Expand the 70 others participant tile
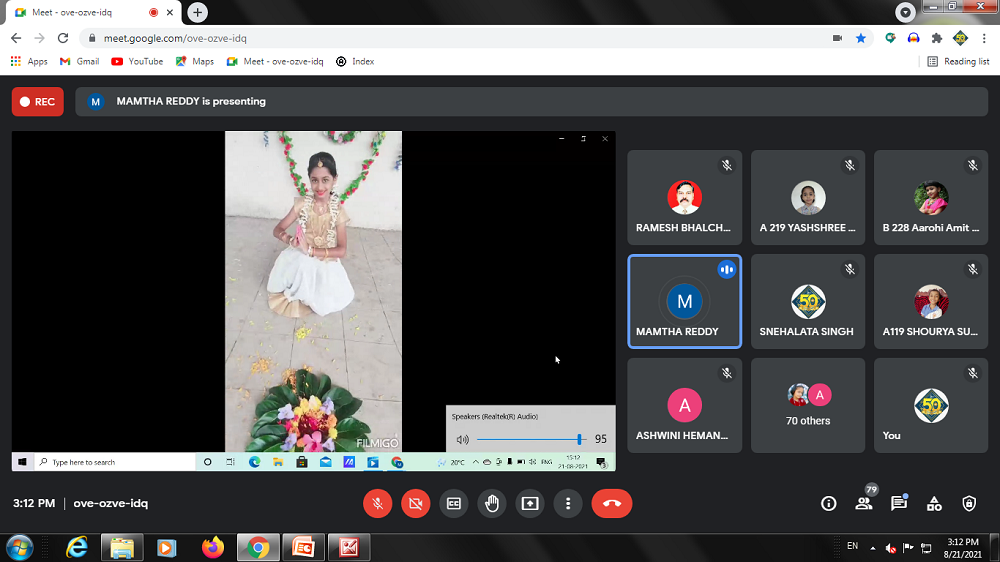The width and height of the screenshot is (1000, 562). click(808, 405)
